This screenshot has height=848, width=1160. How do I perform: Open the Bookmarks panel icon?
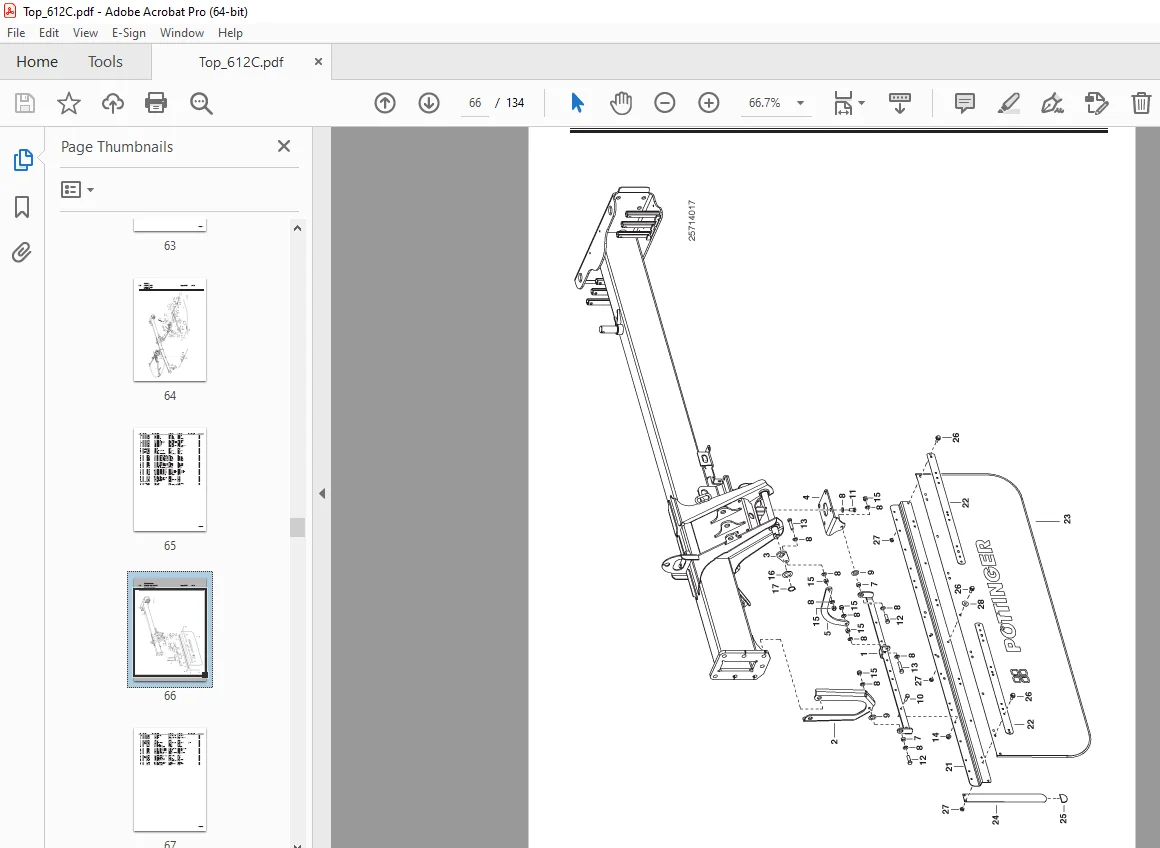tap(22, 206)
